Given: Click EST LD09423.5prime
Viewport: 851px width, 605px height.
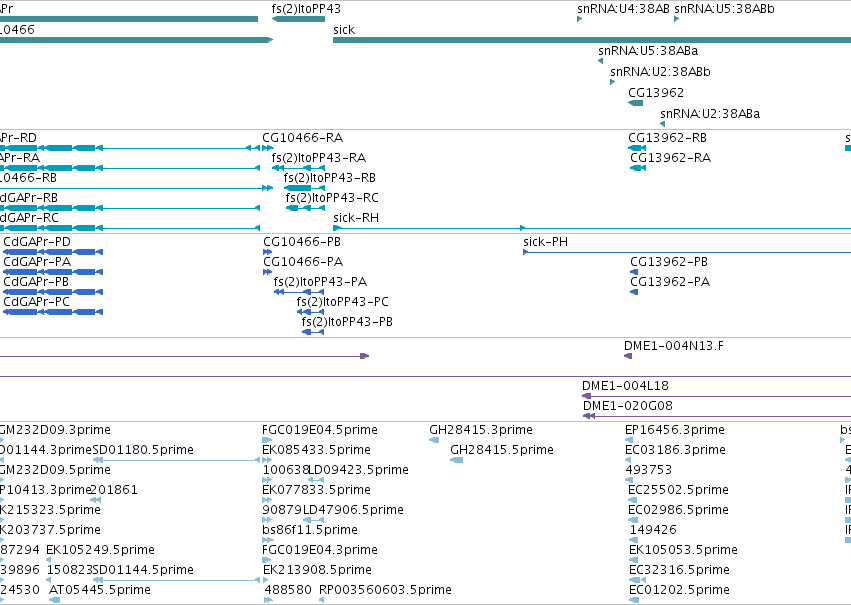Looking at the screenshot, I should tap(358, 470).
